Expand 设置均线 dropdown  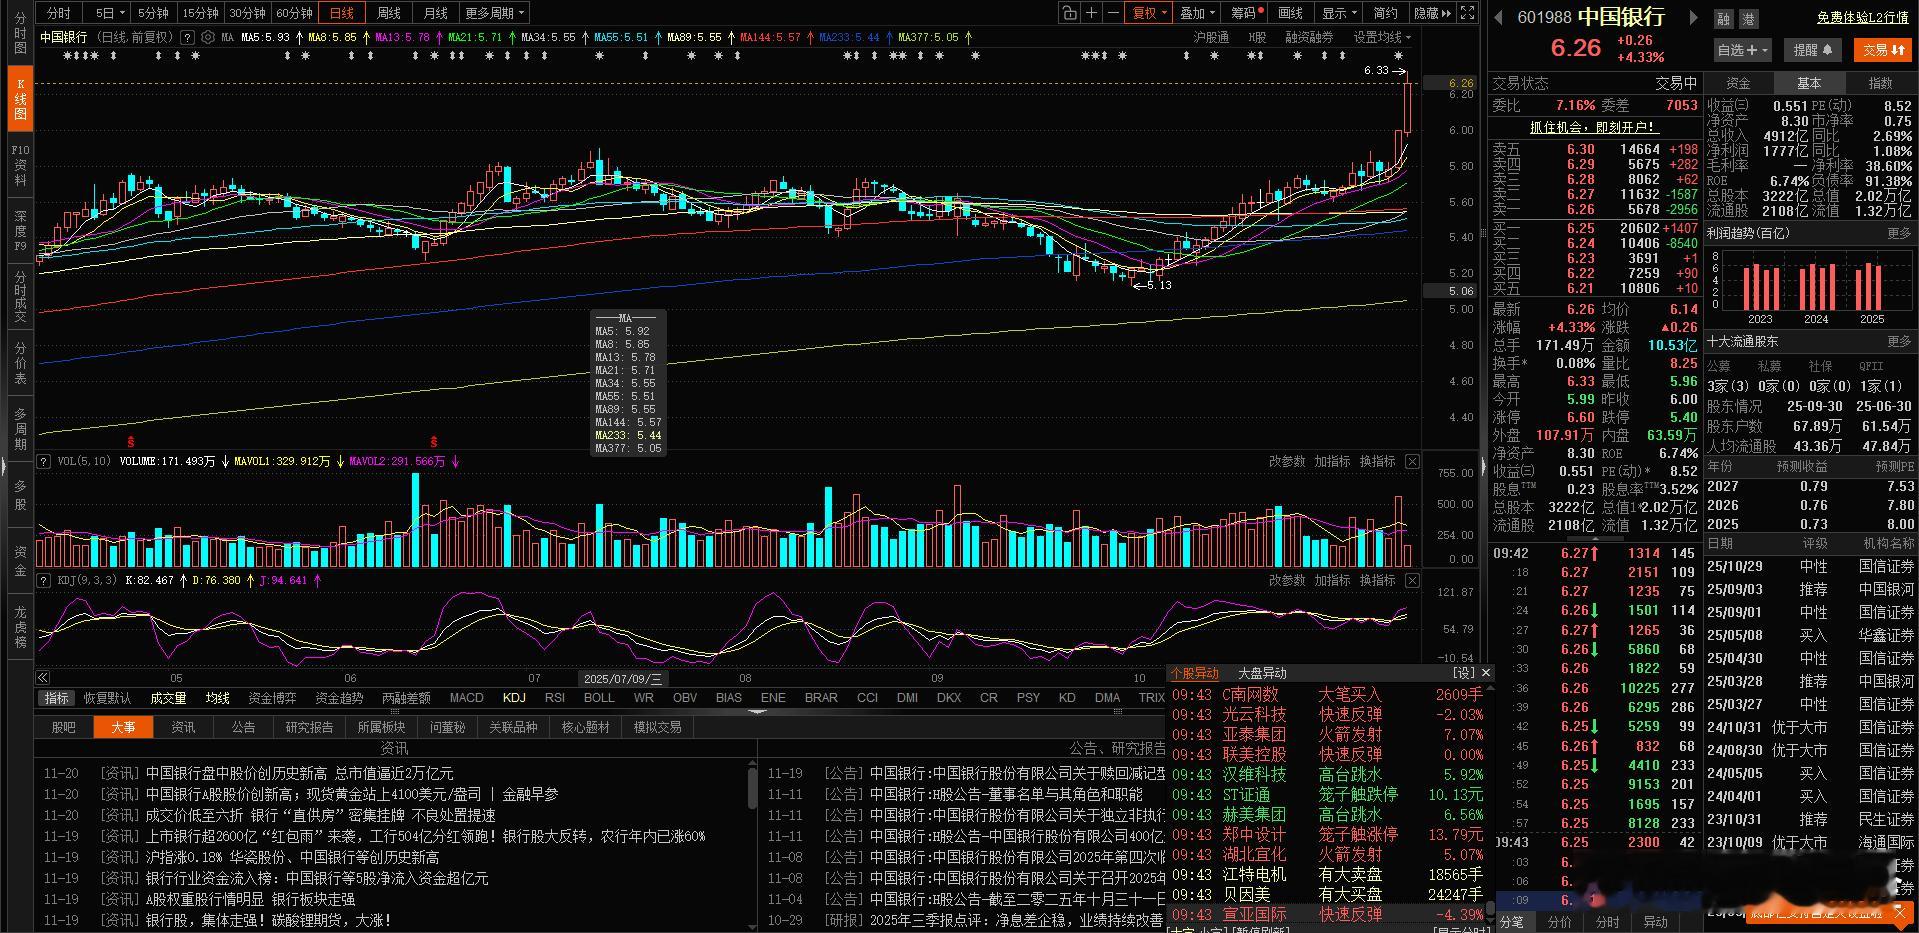(x=1382, y=37)
